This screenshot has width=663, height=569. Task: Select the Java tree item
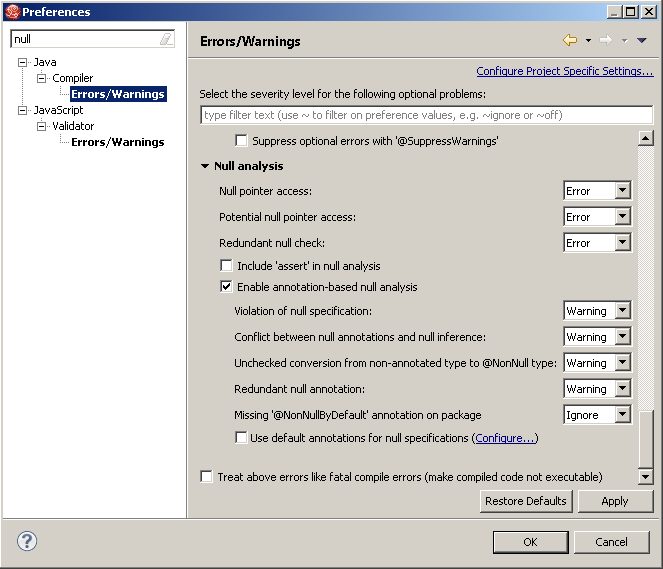45,62
